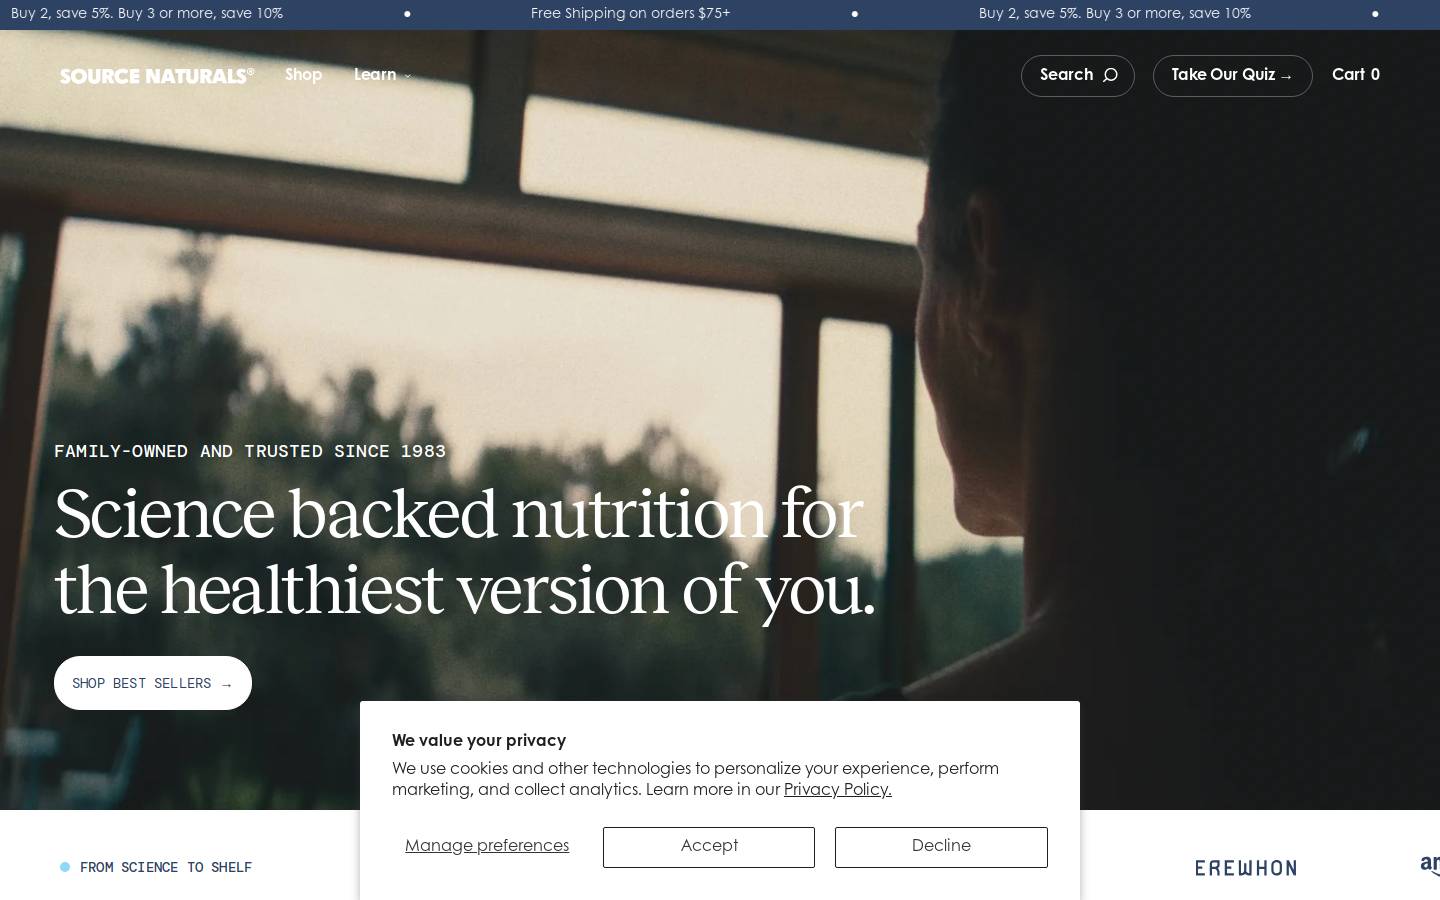The width and height of the screenshot is (1440, 900).
Task: Click the Shop Best Sellers button
Action: (153, 683)
